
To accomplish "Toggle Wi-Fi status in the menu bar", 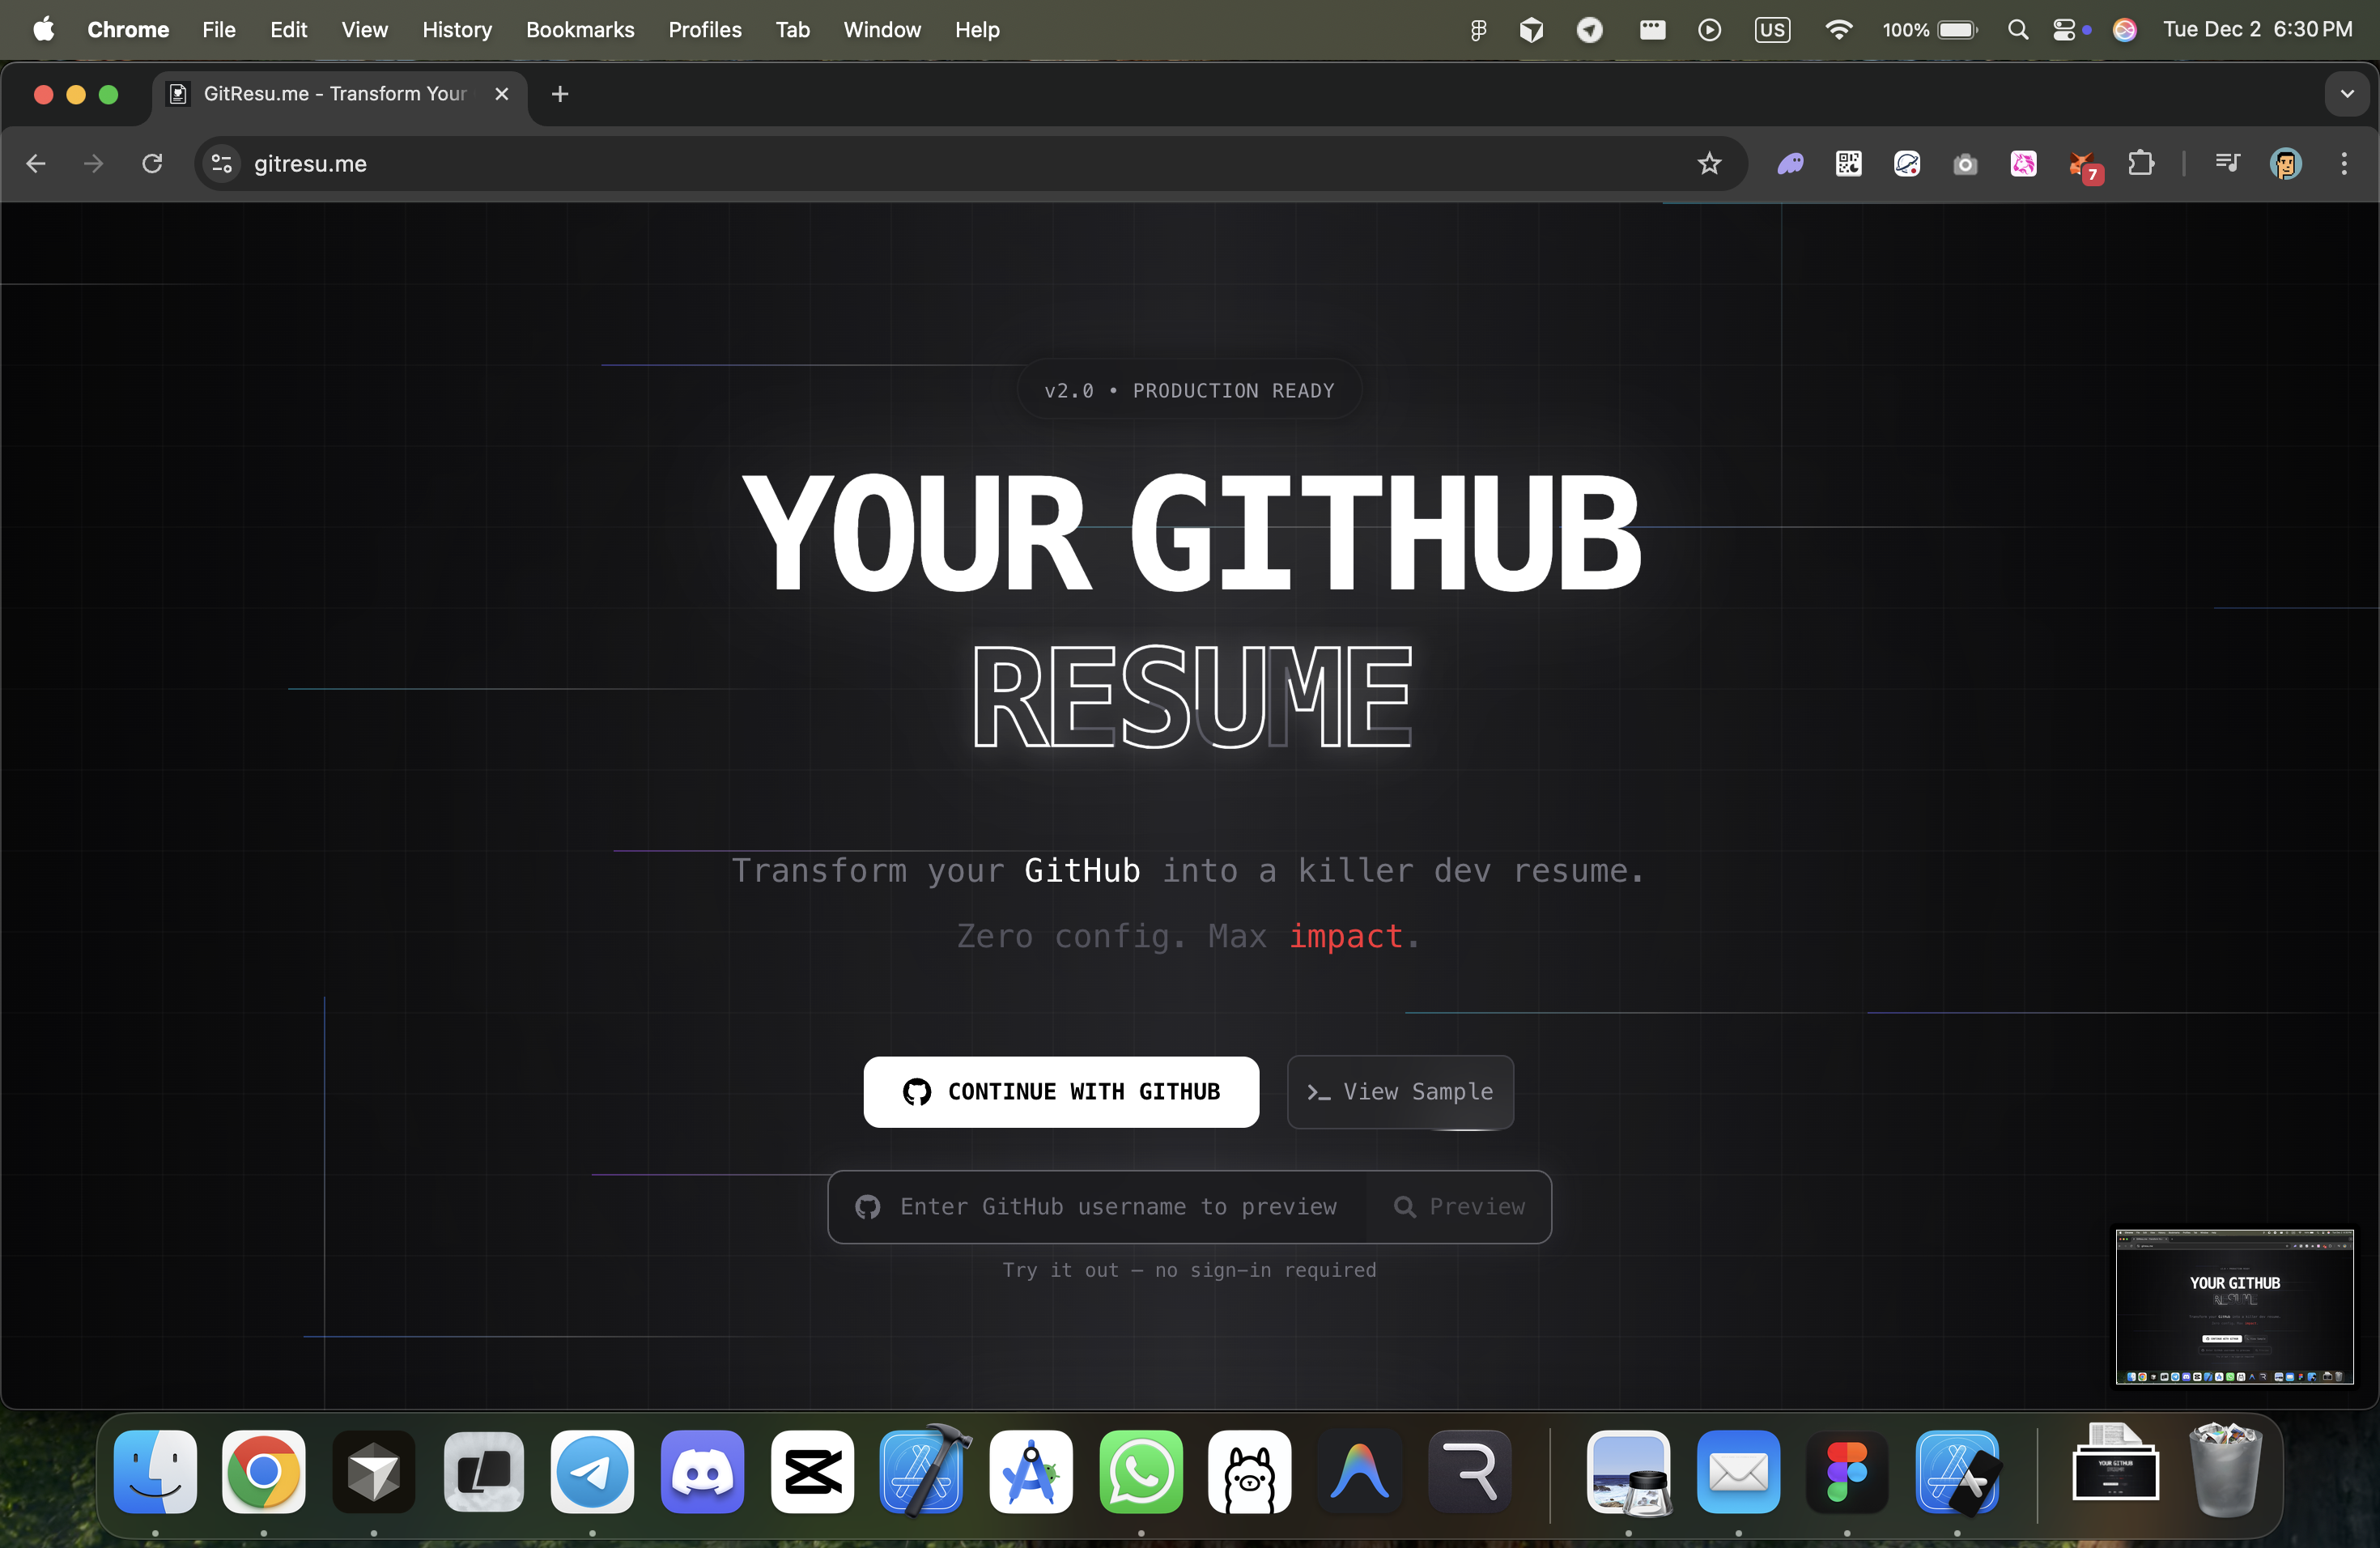I will (1839, 29).
